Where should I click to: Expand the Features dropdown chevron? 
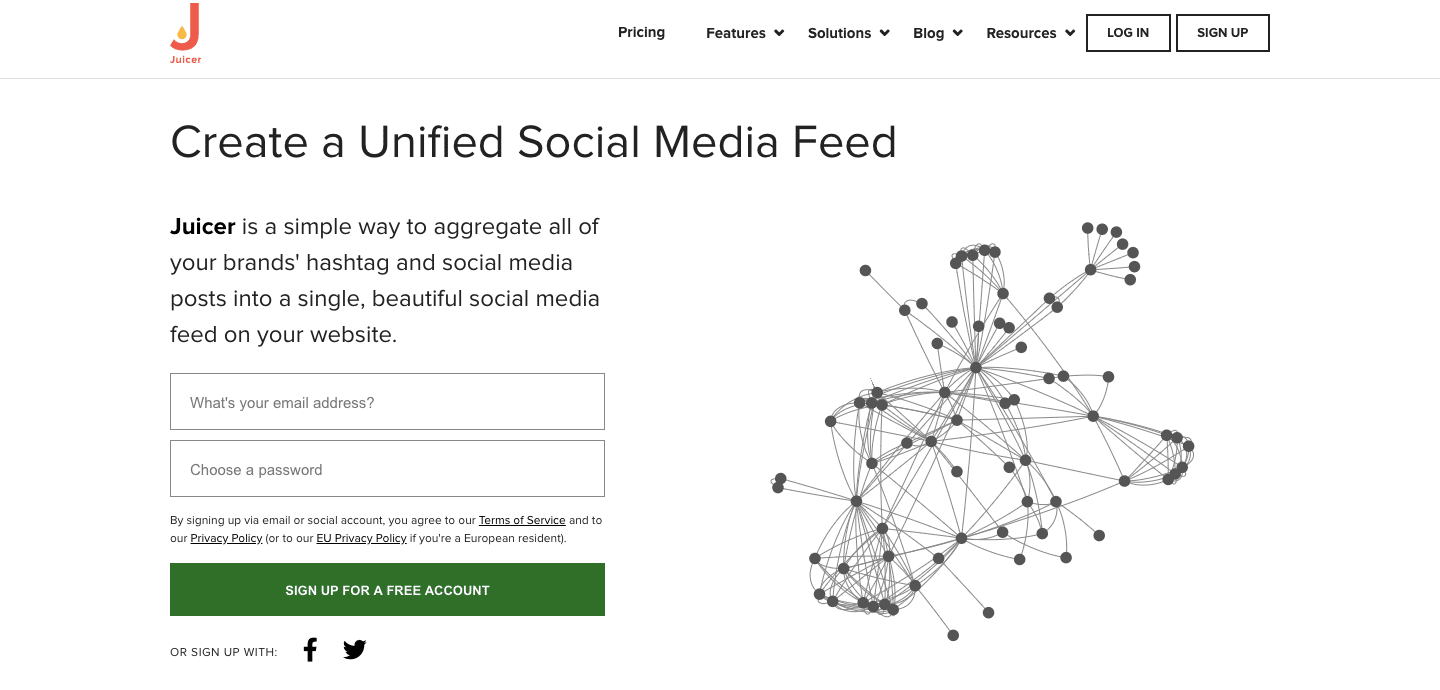pos(780,33)
